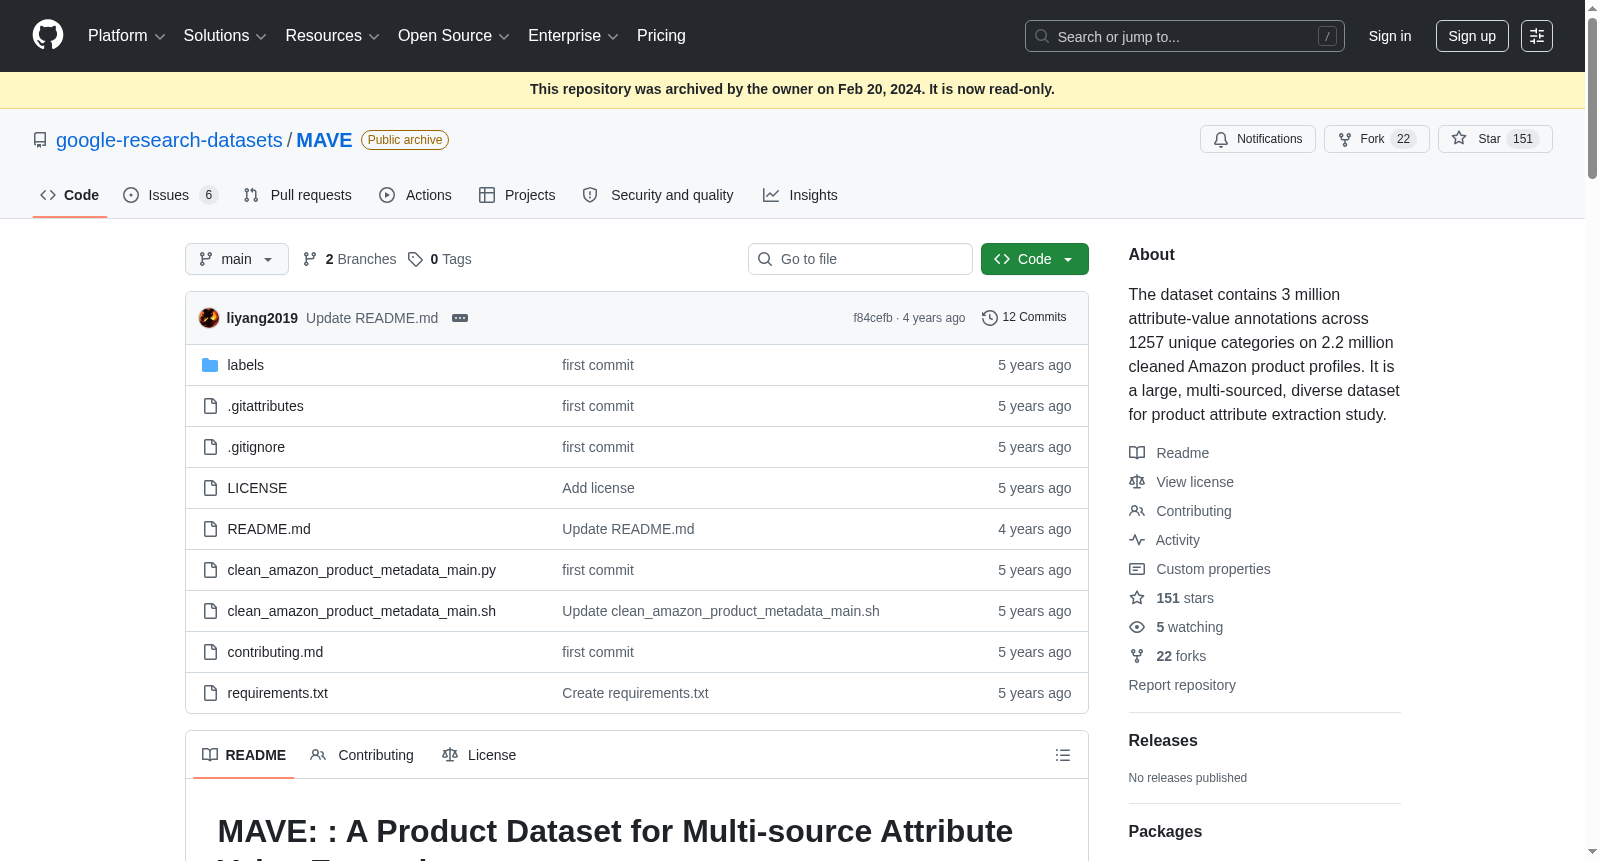Switch to the Issues tab
1600x861 pixels.
[x=170, y=195]
